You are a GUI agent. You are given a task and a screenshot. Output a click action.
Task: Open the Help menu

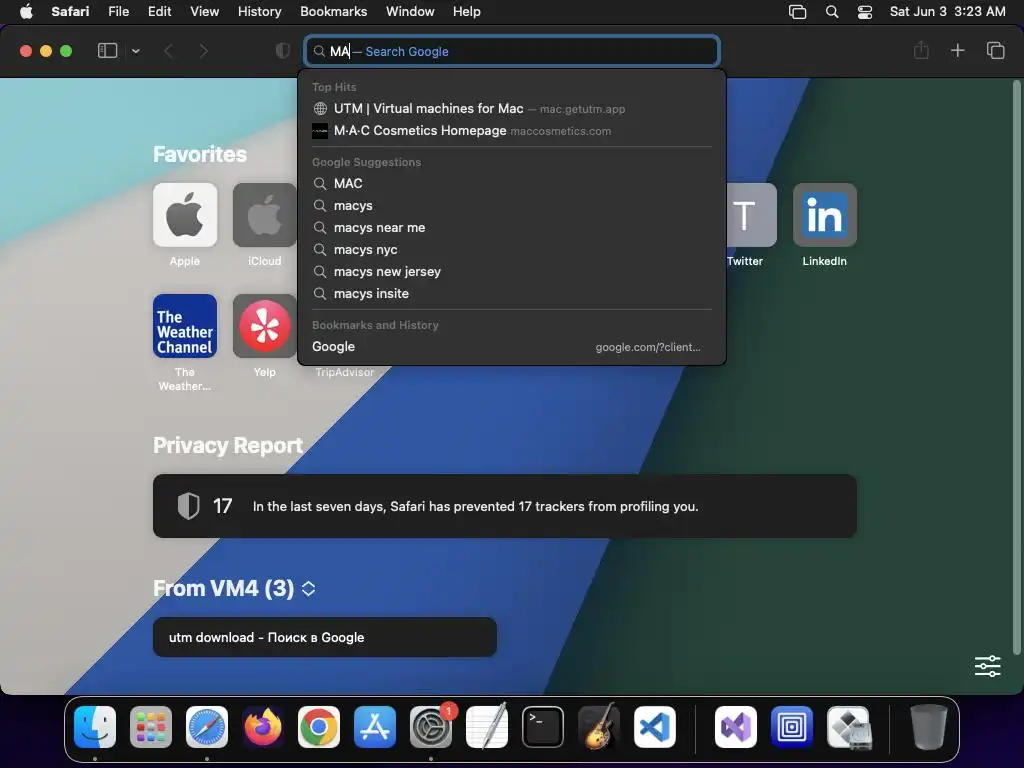(x=466, y=11)
